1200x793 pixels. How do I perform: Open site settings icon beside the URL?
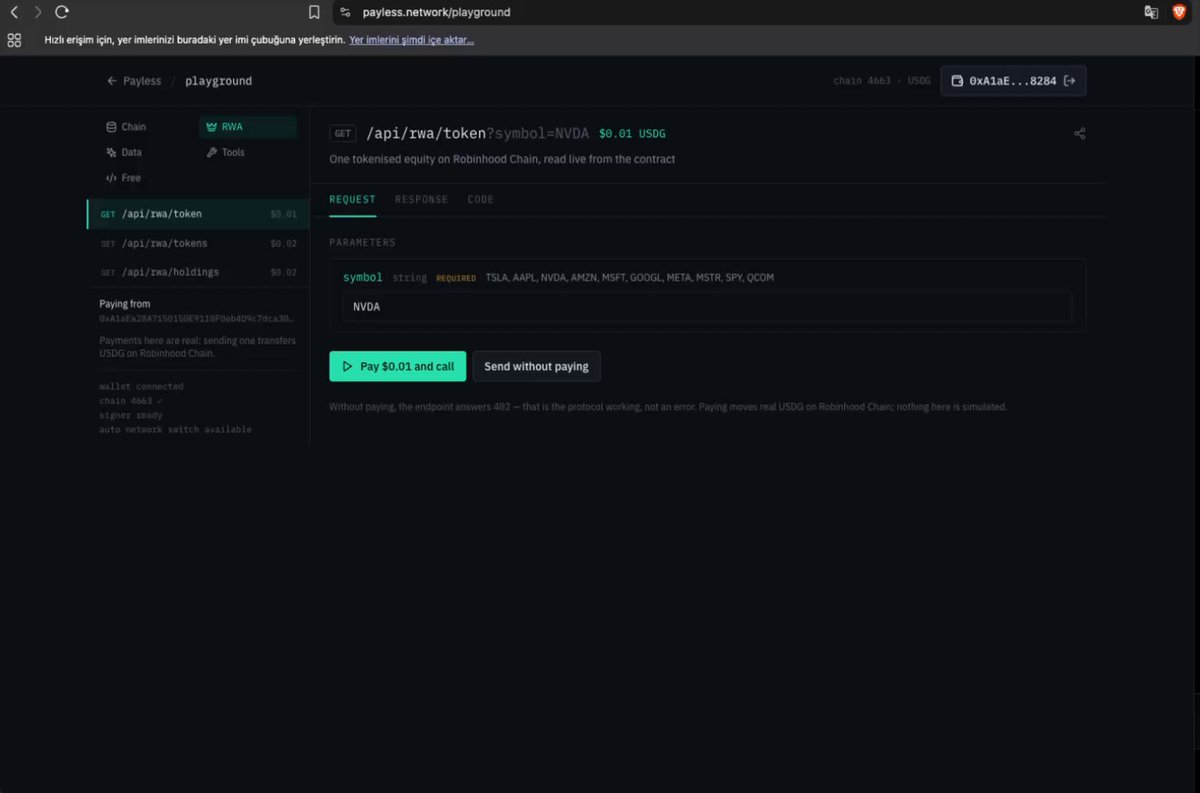pyautogui.click(x=345, y=12)
